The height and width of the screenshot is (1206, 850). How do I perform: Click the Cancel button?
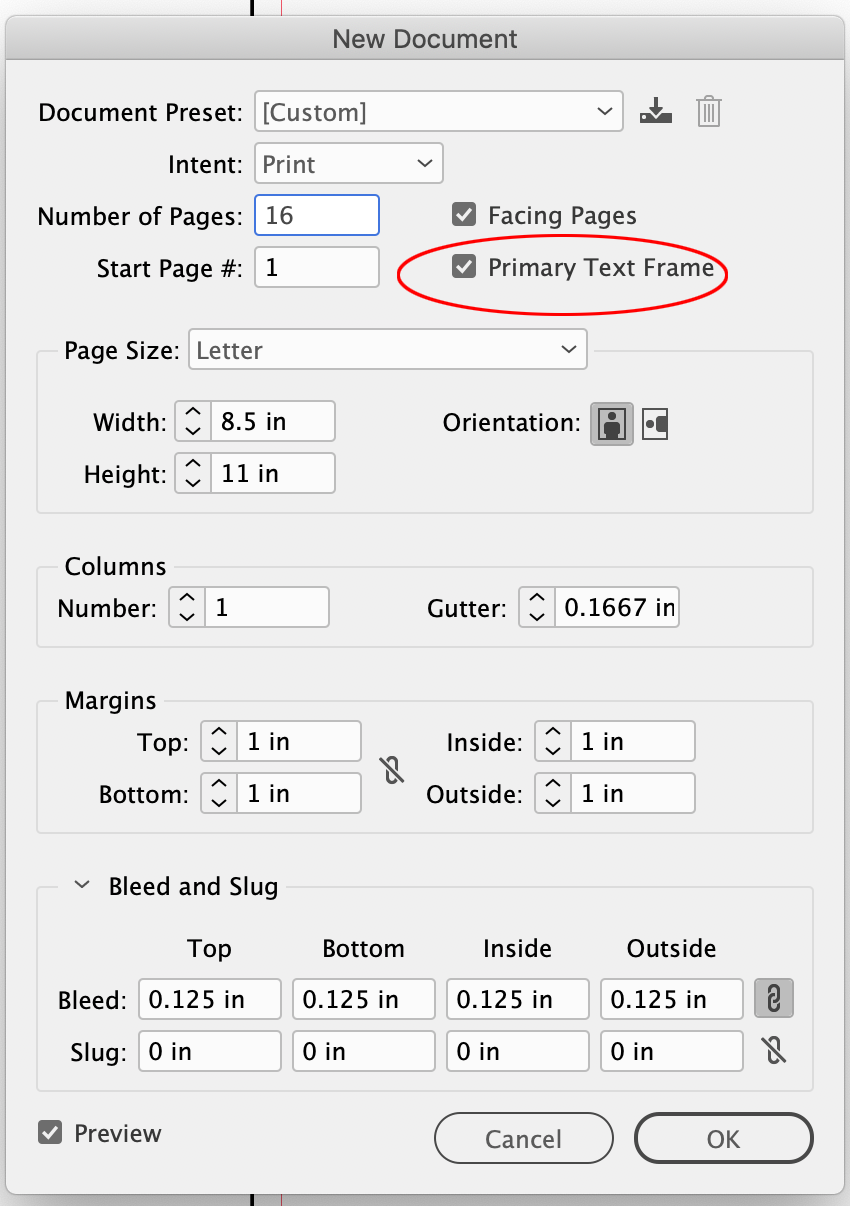523,1138
